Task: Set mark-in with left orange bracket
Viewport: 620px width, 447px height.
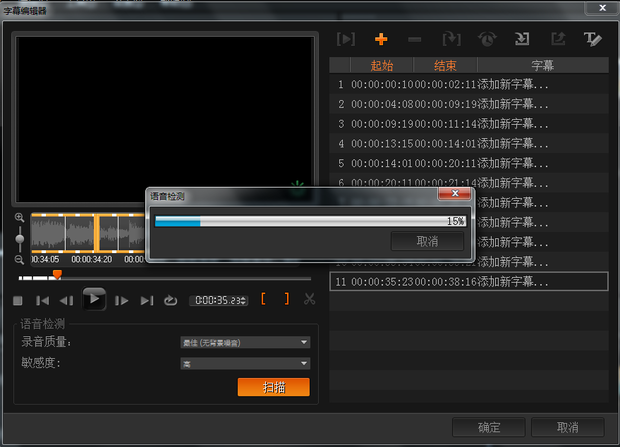Action: click(x=264, y=299)
